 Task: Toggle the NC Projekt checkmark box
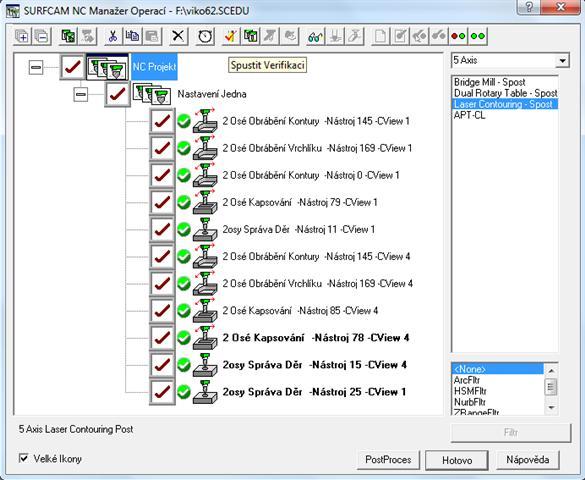coord(73,67)
